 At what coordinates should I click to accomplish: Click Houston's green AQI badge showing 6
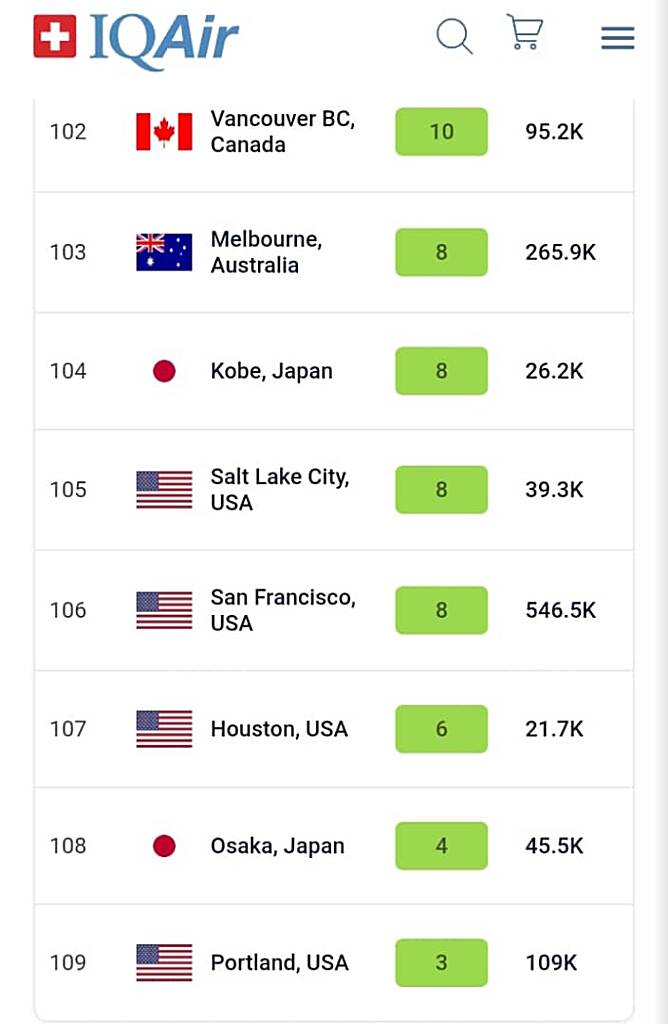[441, 729]
